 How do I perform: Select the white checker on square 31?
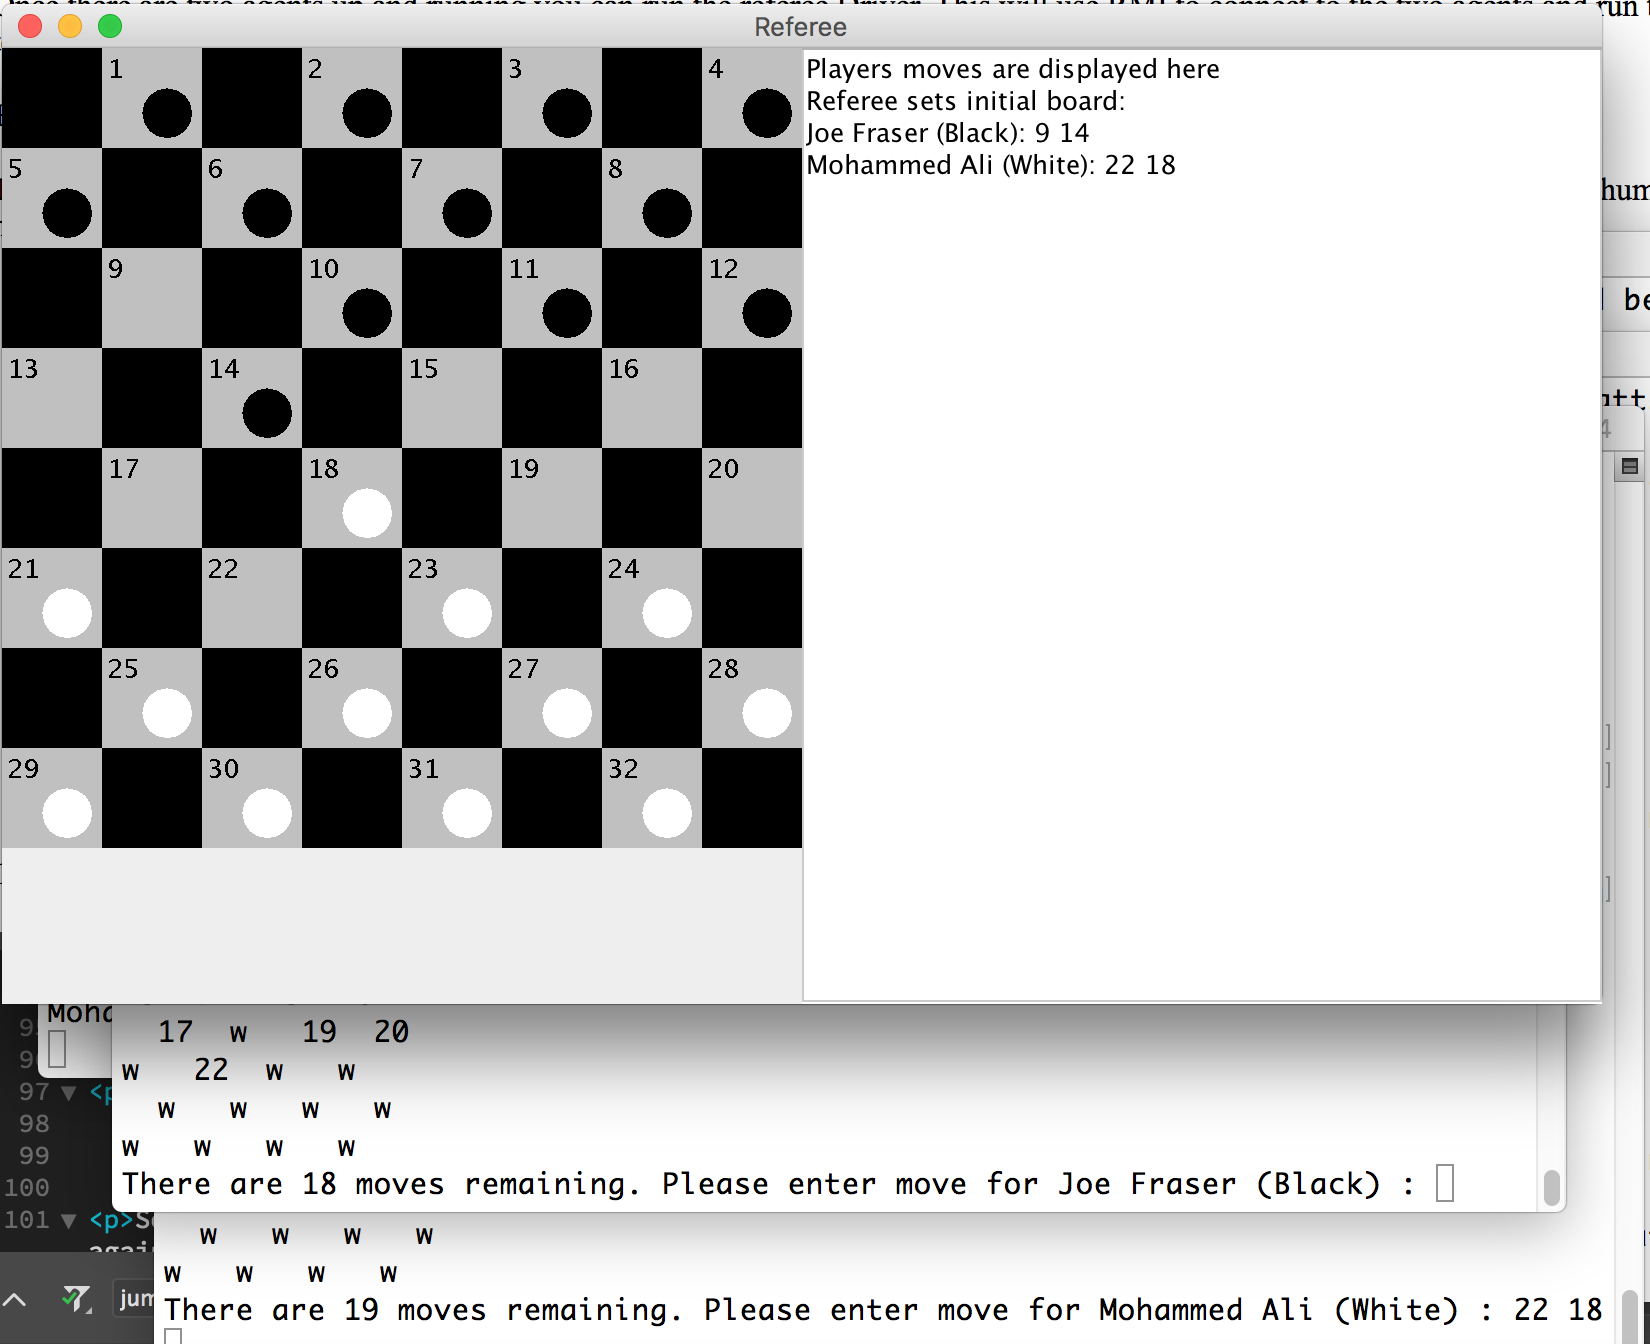pyautogui.click(x=467, y=813)
